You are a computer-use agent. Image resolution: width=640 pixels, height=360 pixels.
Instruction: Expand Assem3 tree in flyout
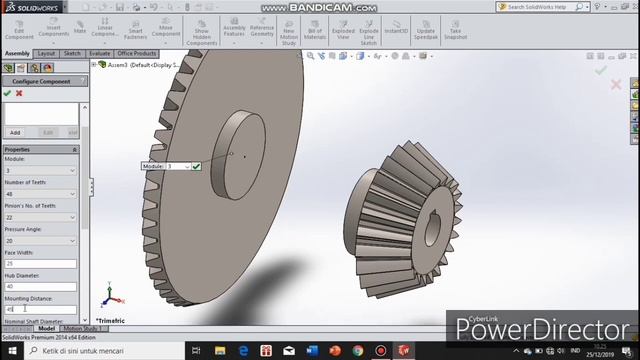point(94,64)
